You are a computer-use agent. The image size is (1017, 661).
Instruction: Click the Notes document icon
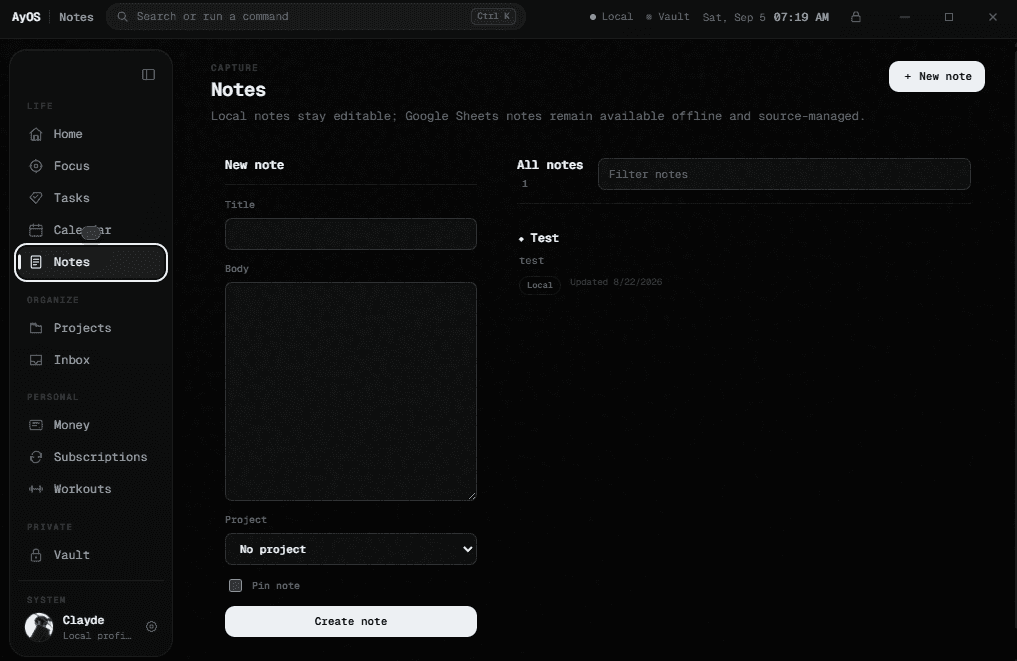point(36,262)
